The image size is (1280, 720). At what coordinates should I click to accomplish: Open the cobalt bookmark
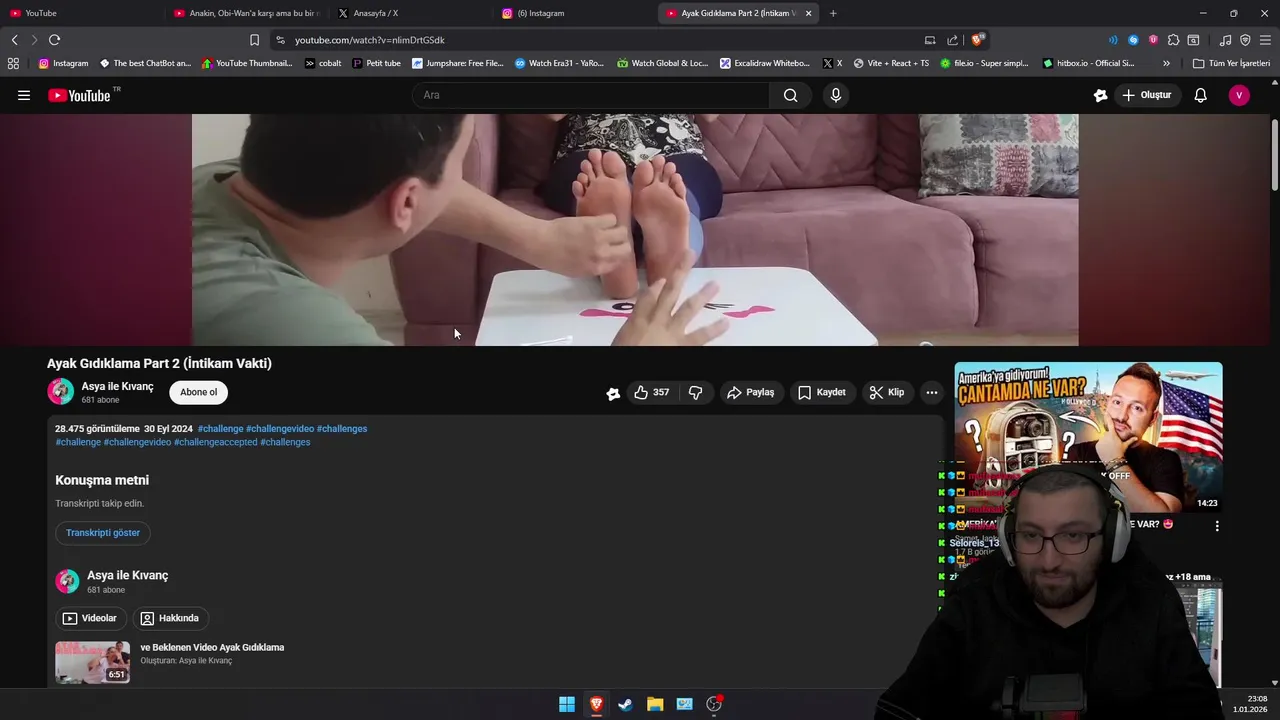click(x=323, y=63)
